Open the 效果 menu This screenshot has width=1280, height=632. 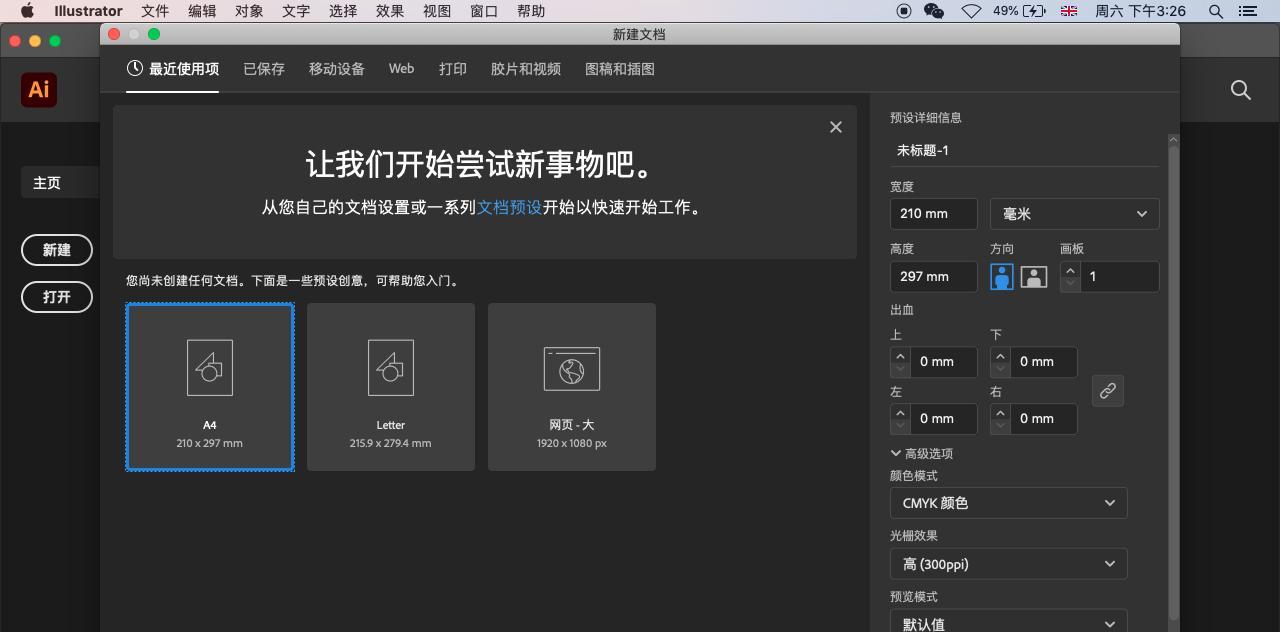pos(390,11)
